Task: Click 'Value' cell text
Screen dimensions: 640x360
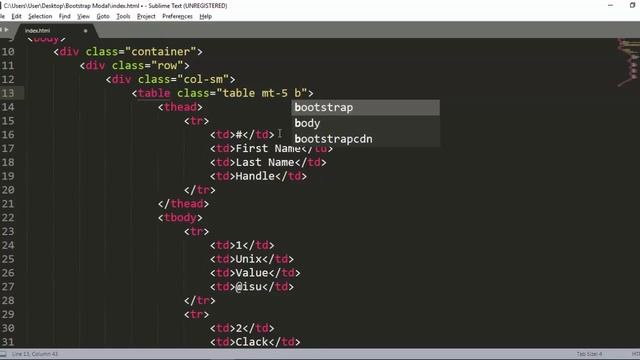Action: [x=252, y=273]
